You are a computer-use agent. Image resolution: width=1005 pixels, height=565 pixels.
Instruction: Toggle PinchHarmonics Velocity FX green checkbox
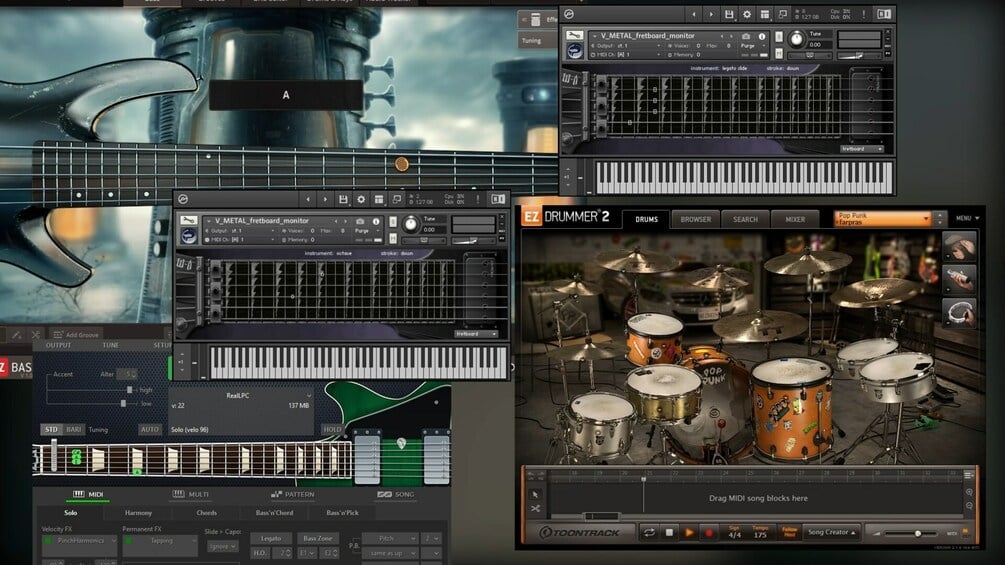tap(48, 541)
